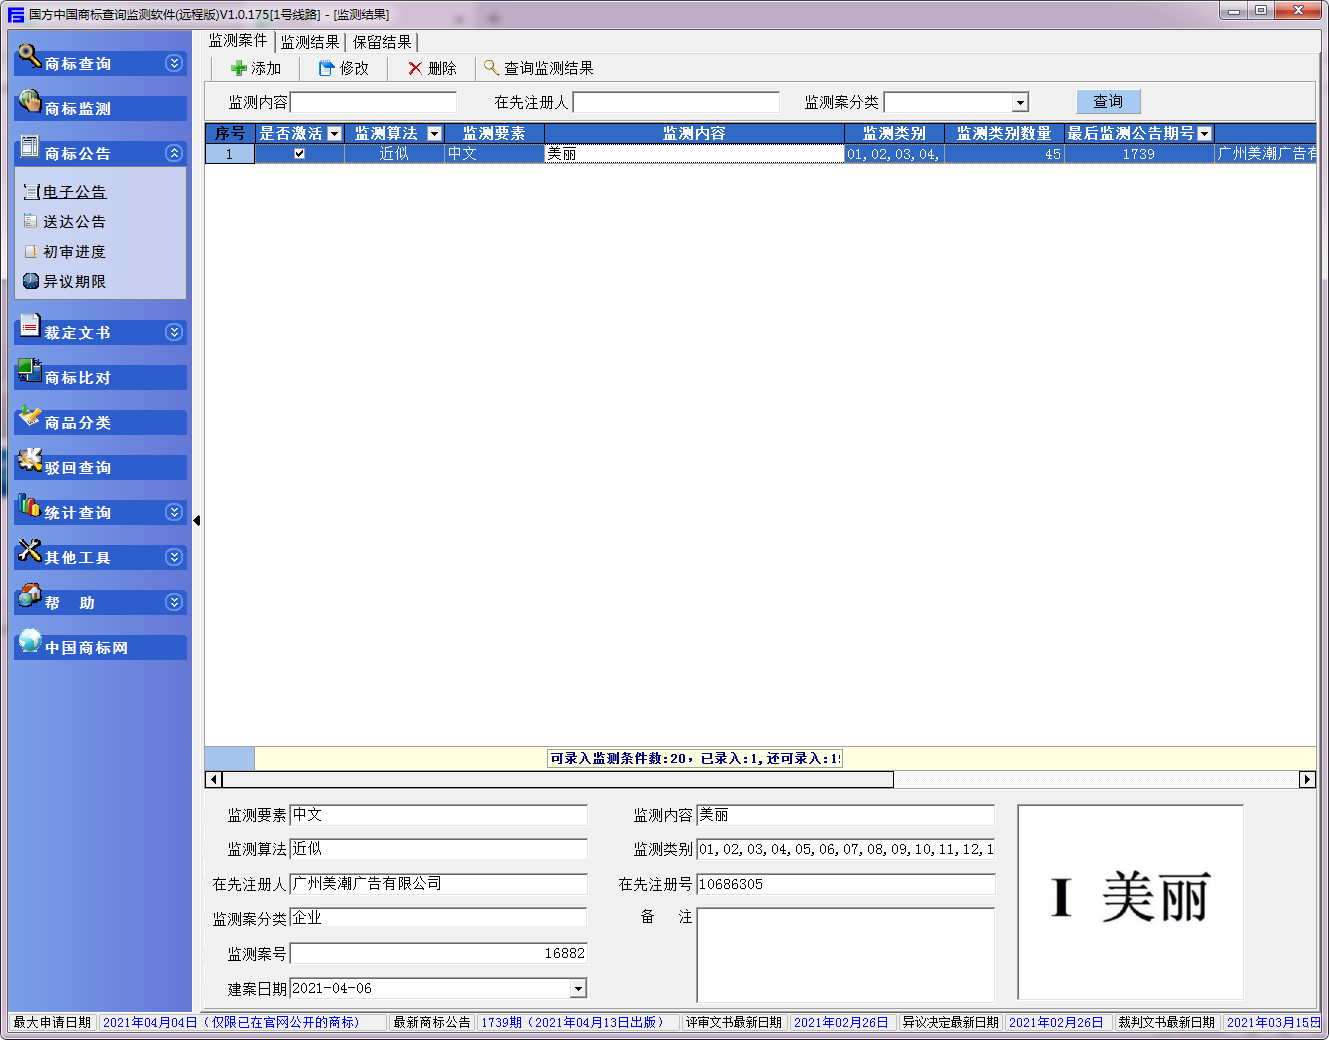Click the horizontal scrollbar right arrow
The width and height of the screenshot is (1329, 1040).
pyautogui.click(x=1307, y=780)
